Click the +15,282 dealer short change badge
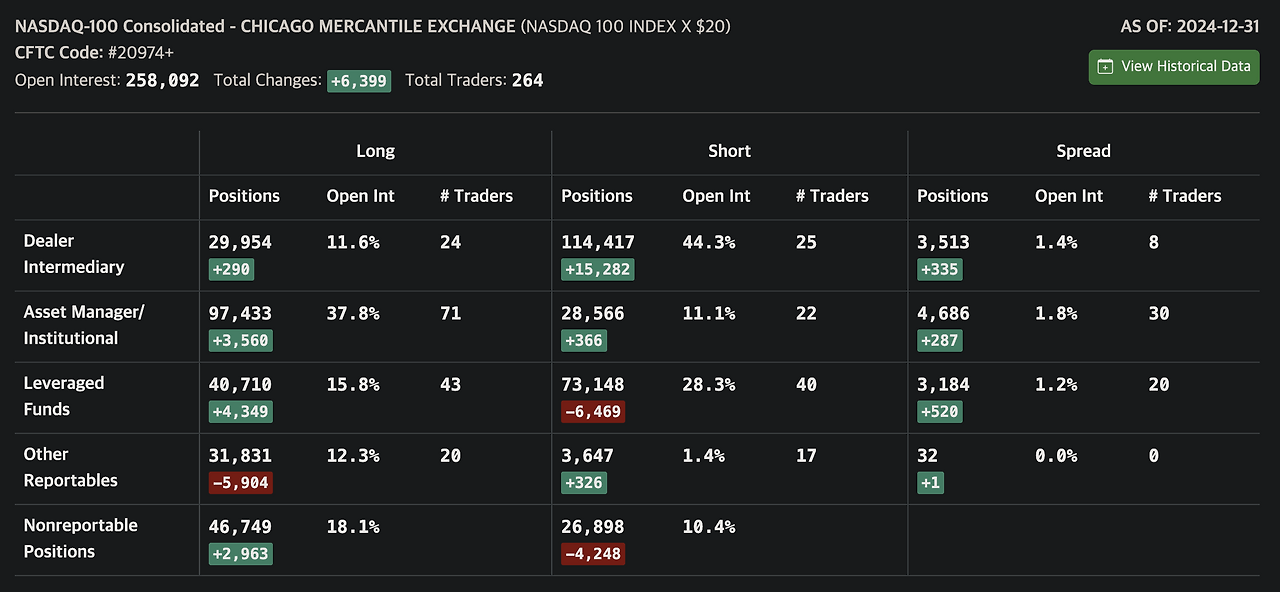 (x=598, y=269)
